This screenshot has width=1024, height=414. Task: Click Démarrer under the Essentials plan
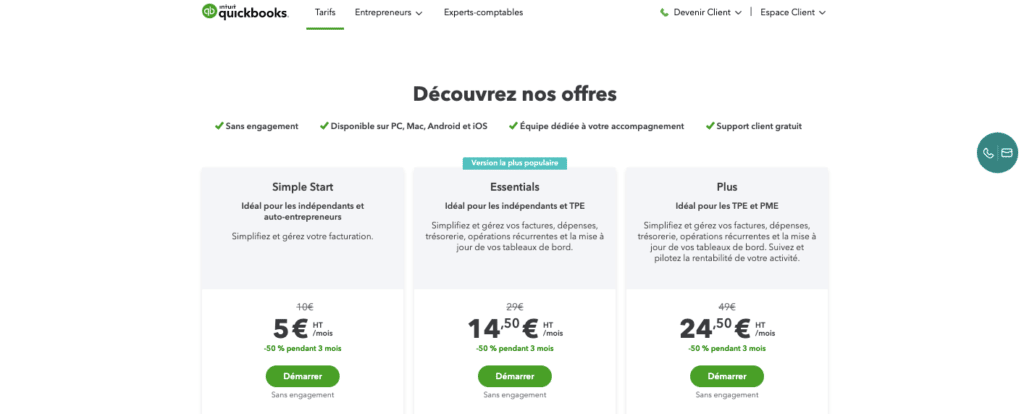pyautogui.click(x=514, y=376)
